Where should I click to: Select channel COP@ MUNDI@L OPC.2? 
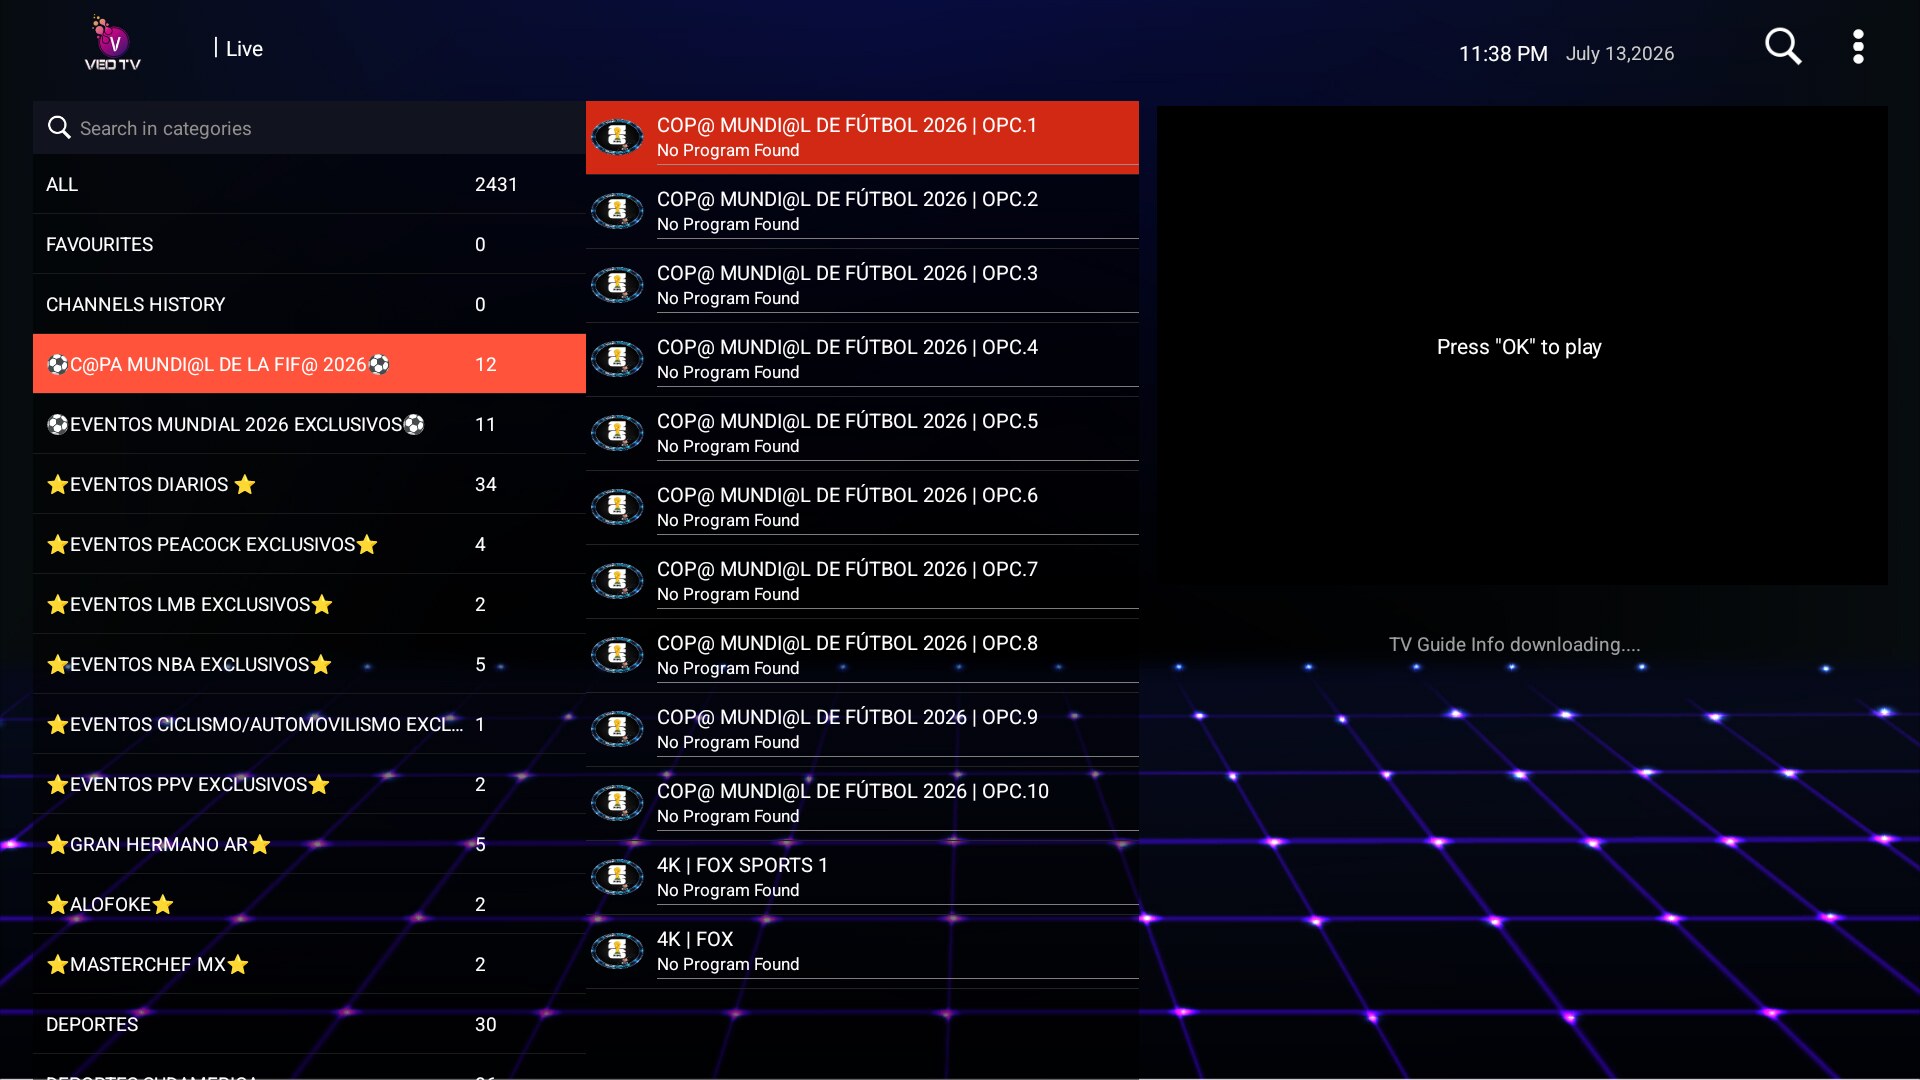[x=862, y=211]
